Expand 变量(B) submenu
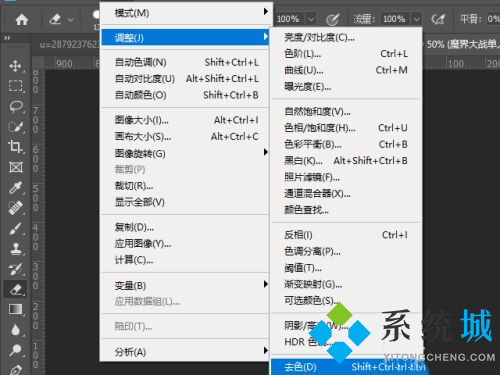This screenshot has width=500, height=375. 186,285
